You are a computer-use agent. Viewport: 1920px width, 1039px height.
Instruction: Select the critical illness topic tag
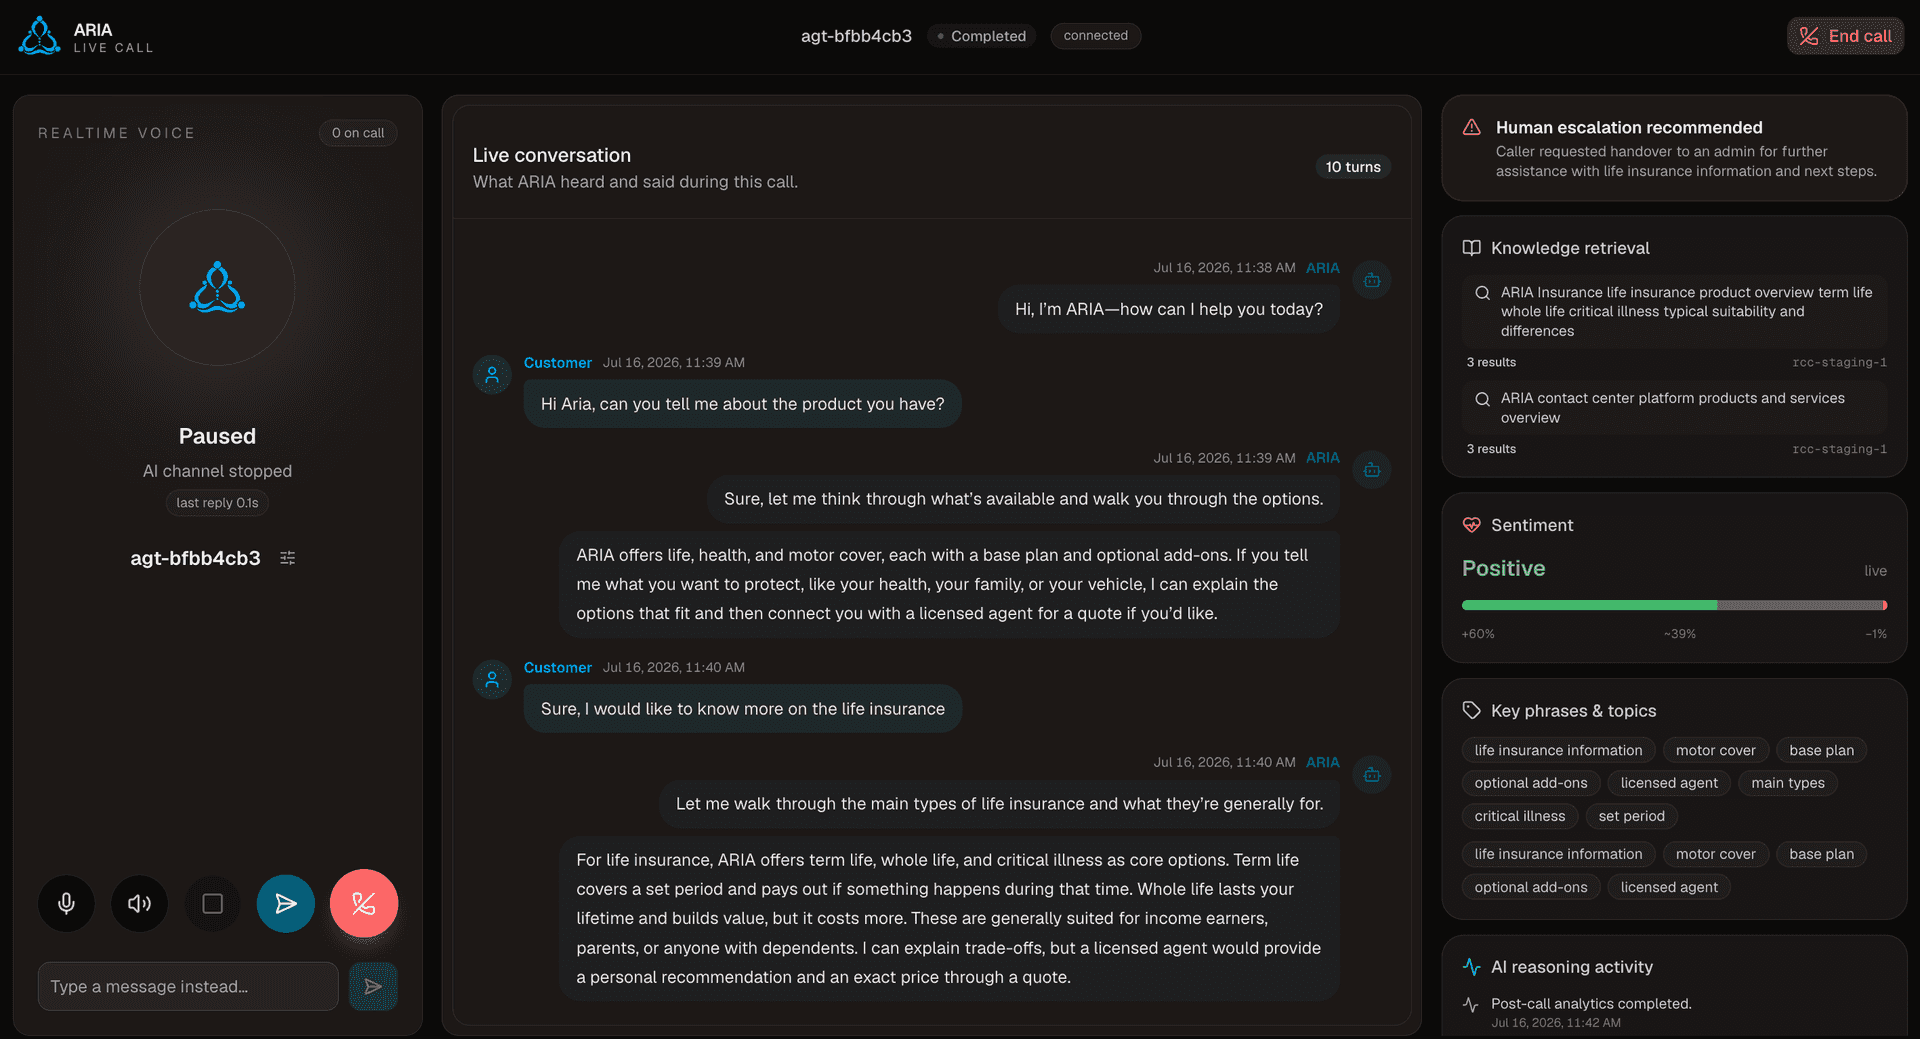1519,816
